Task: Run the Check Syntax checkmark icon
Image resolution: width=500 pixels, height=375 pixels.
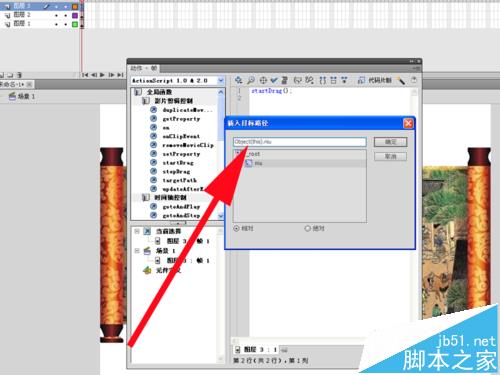Action: (274, 80)
